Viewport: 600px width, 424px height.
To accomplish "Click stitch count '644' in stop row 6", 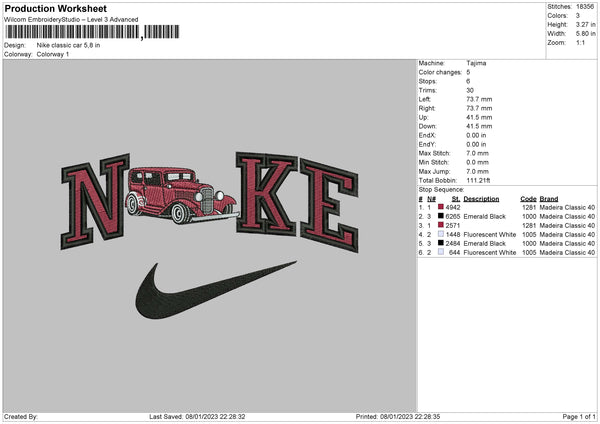I will tap(455, 253).
